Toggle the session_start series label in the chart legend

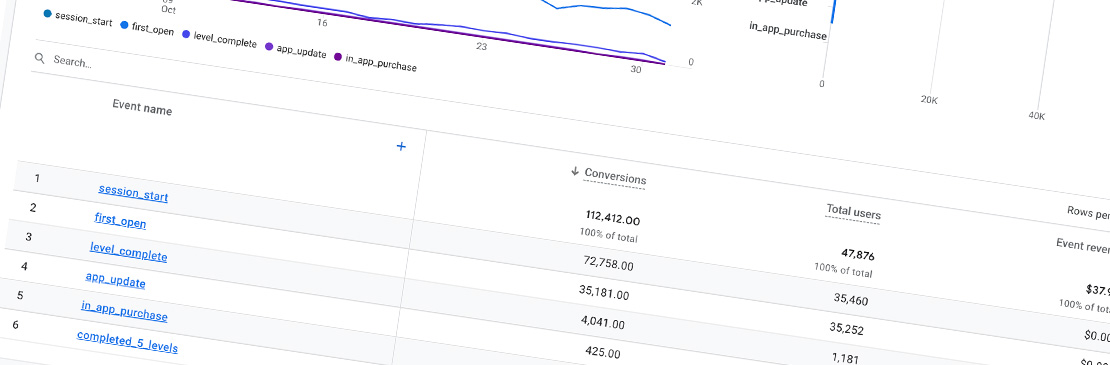pyautogui.click(x=84, y=19)
